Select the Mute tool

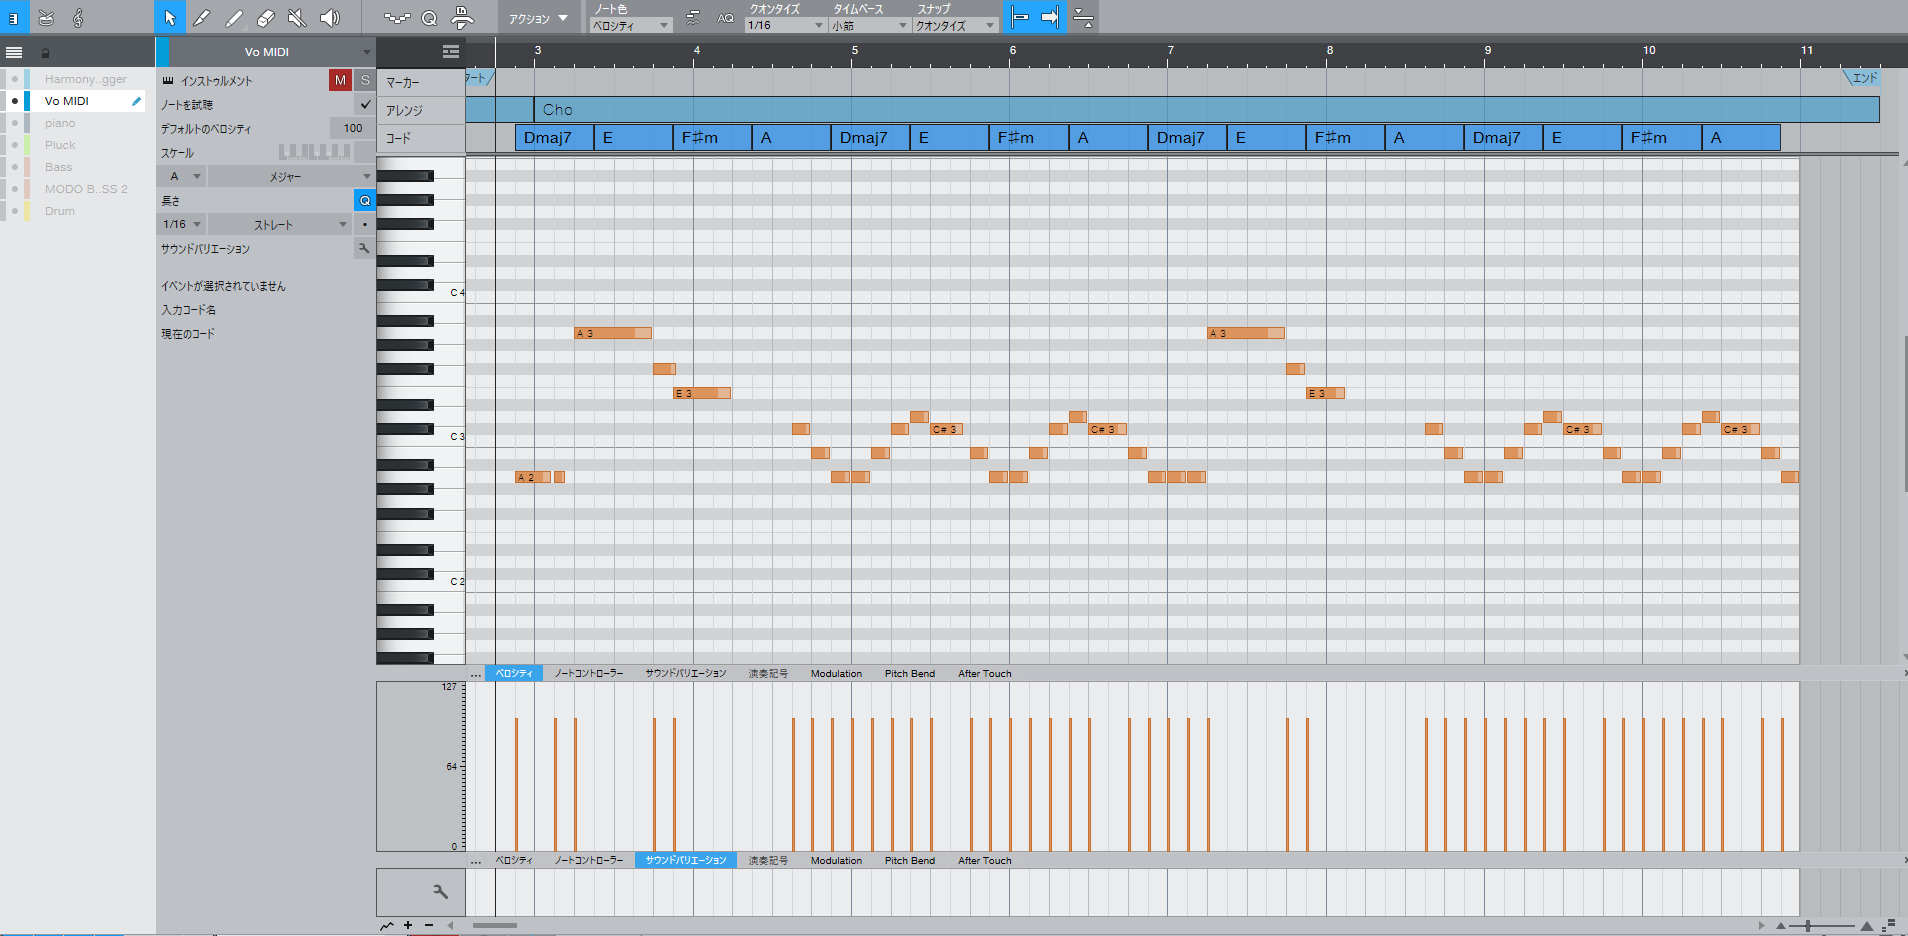tap(297, 17)
